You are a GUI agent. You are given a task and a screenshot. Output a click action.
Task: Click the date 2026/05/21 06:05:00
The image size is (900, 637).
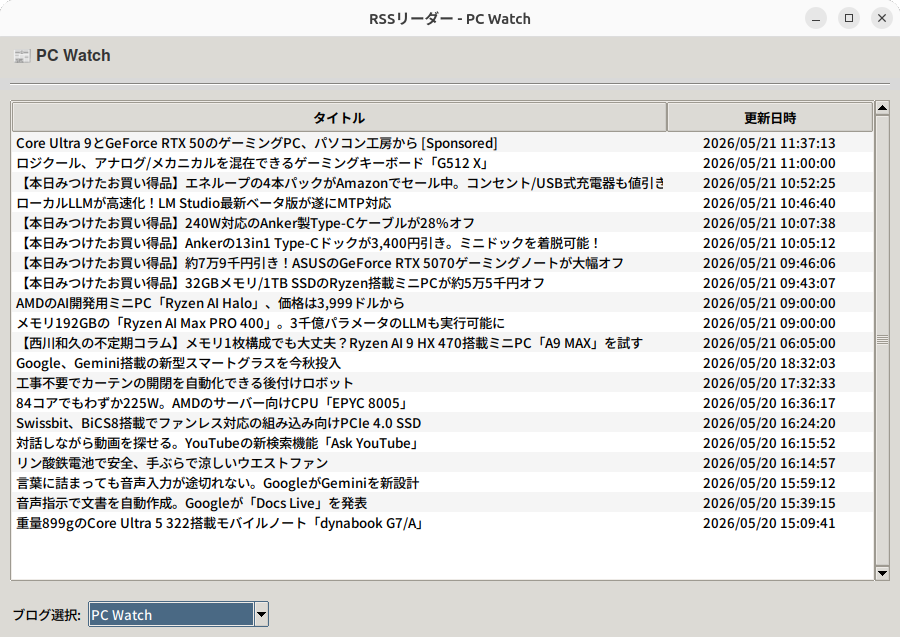tap(769, 343)
